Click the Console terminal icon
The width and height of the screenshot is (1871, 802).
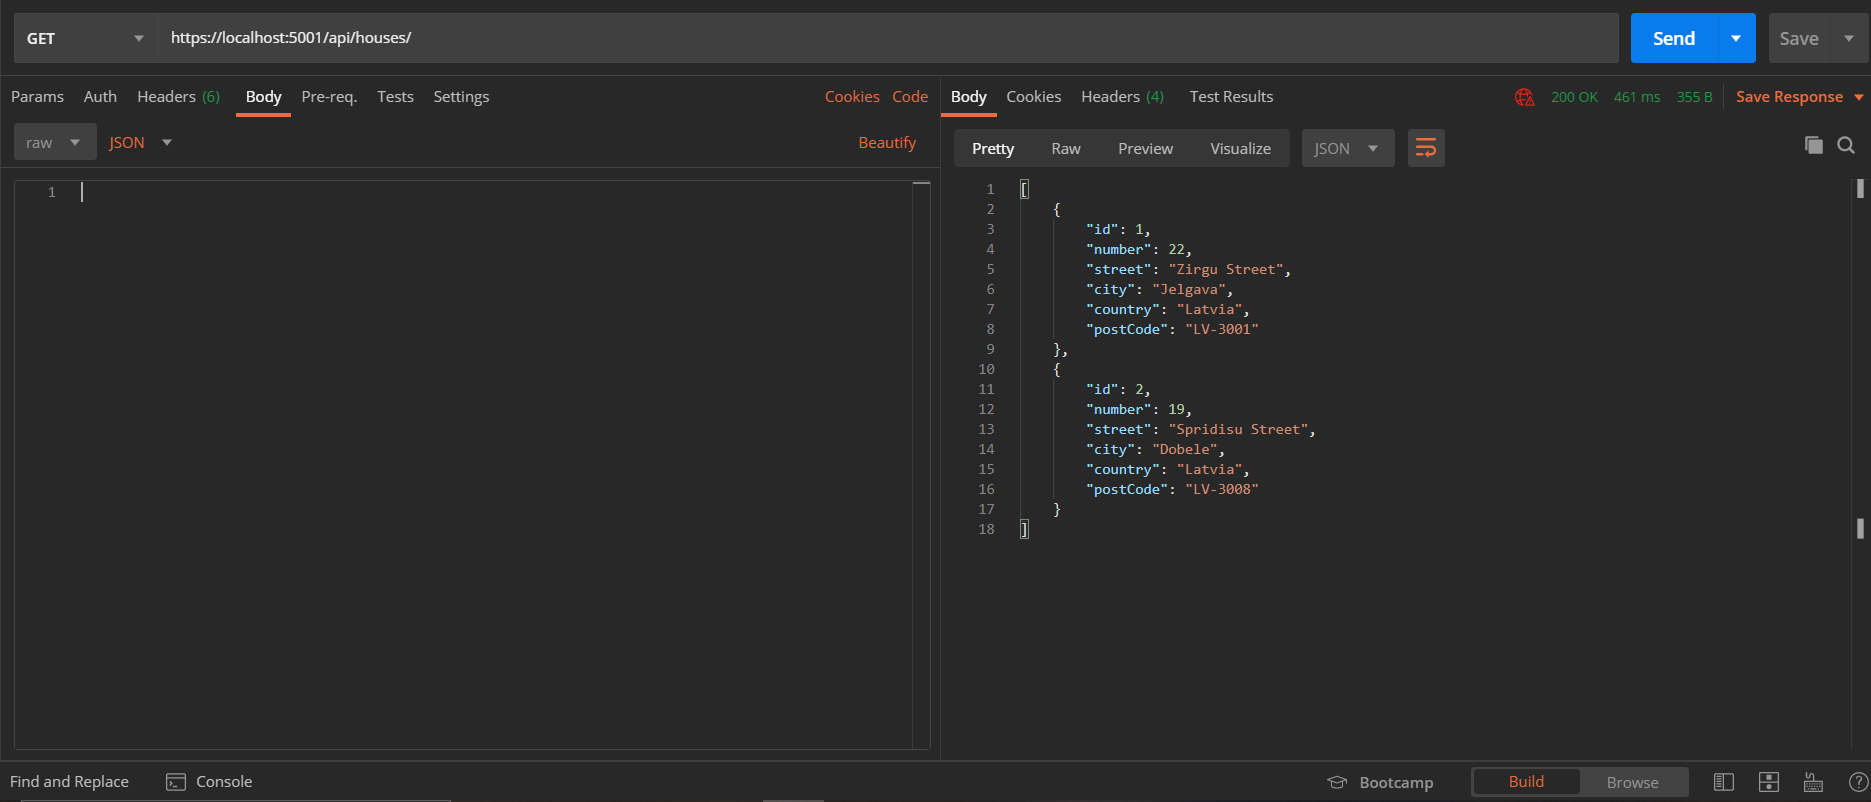(x=176, y=782)
